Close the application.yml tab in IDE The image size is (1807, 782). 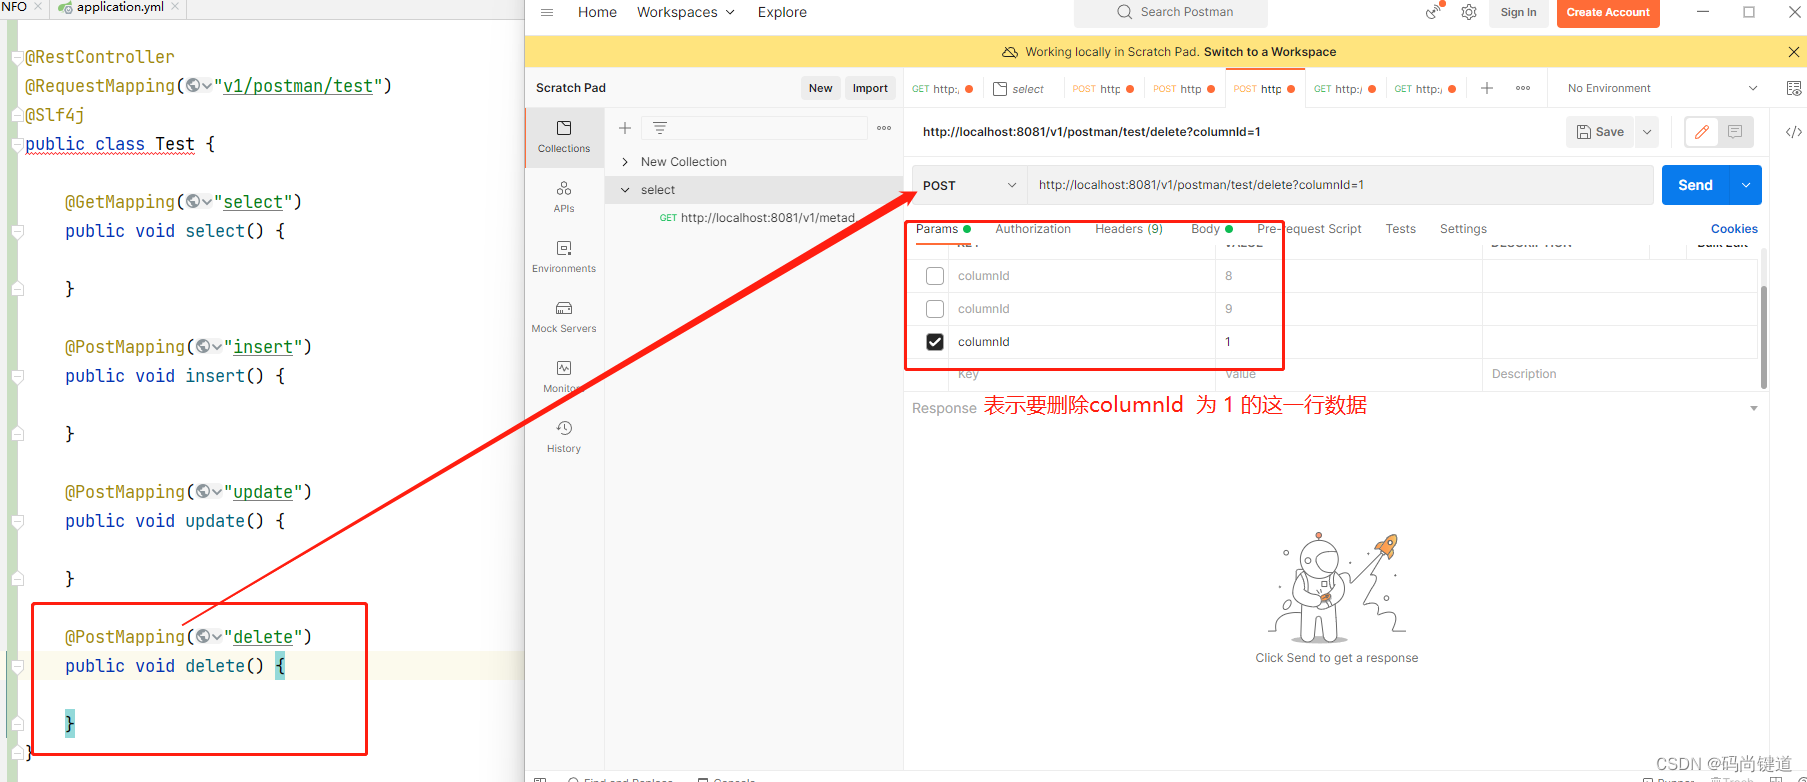coord(176,7)
